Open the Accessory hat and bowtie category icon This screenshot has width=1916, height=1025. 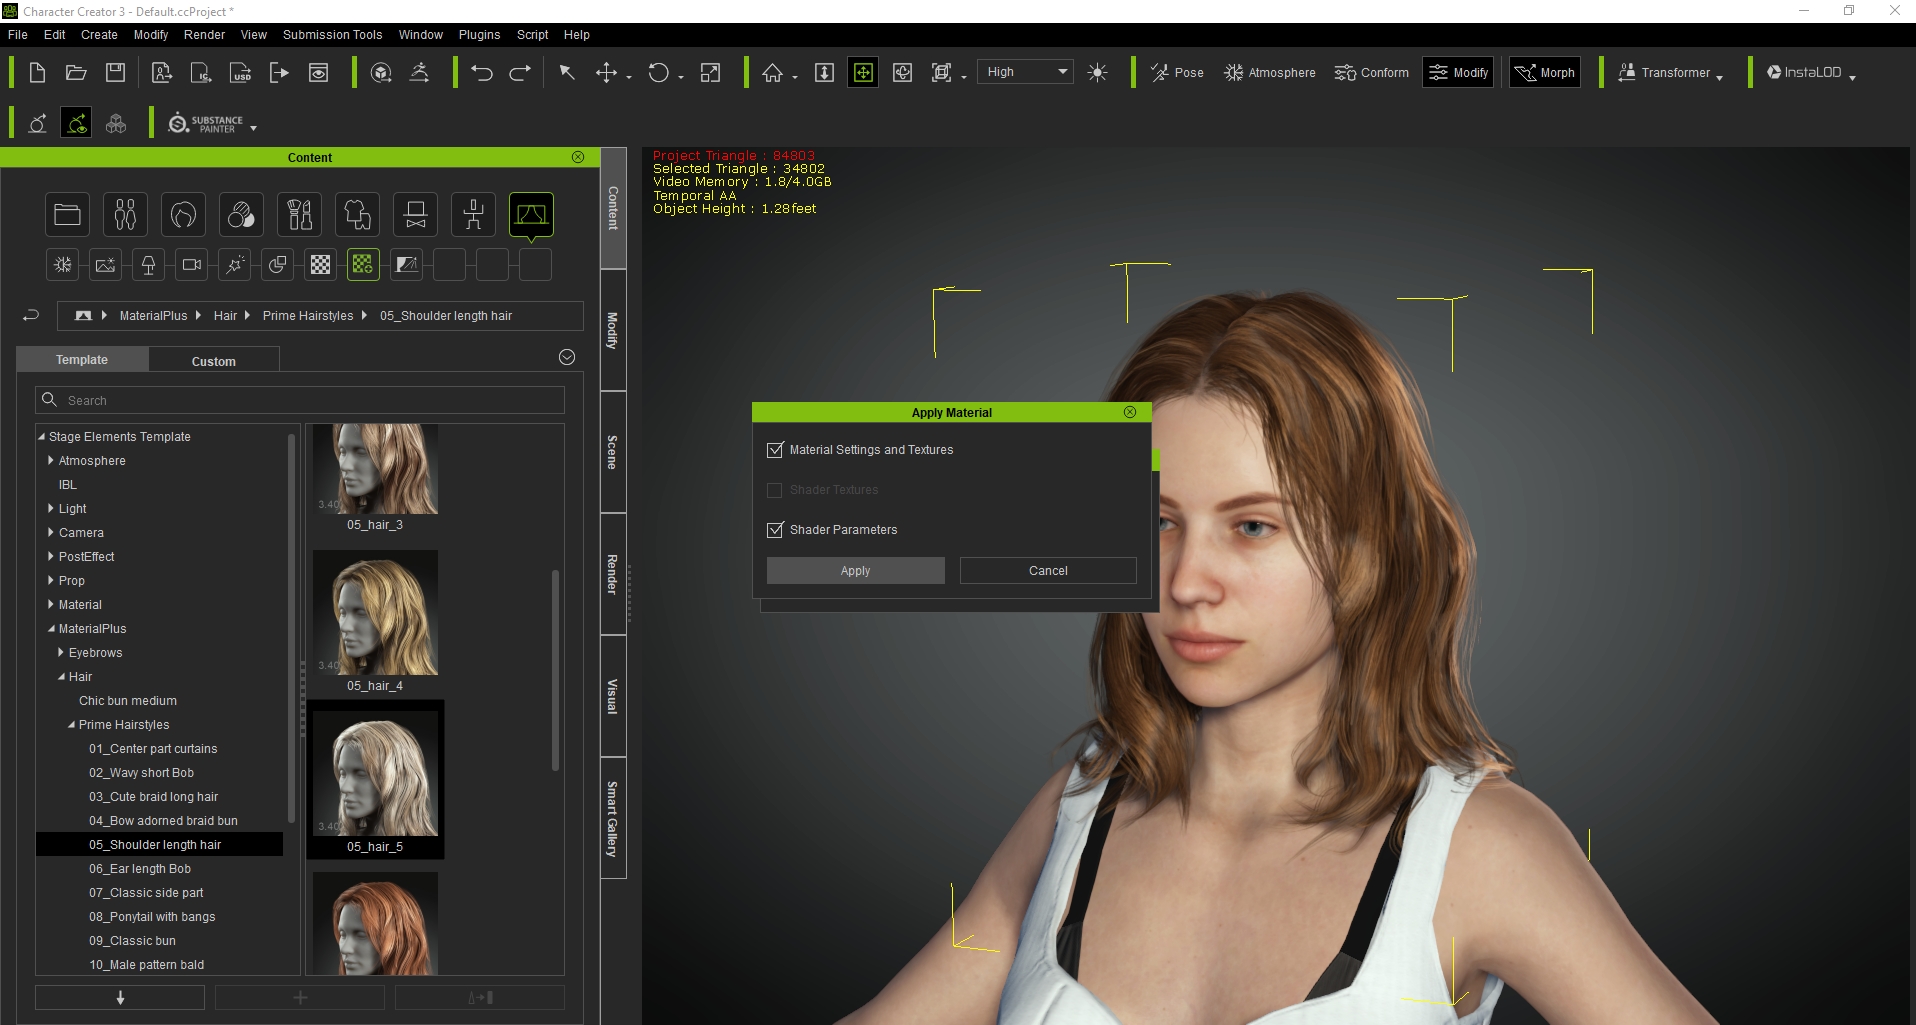[x=415, y=214]
